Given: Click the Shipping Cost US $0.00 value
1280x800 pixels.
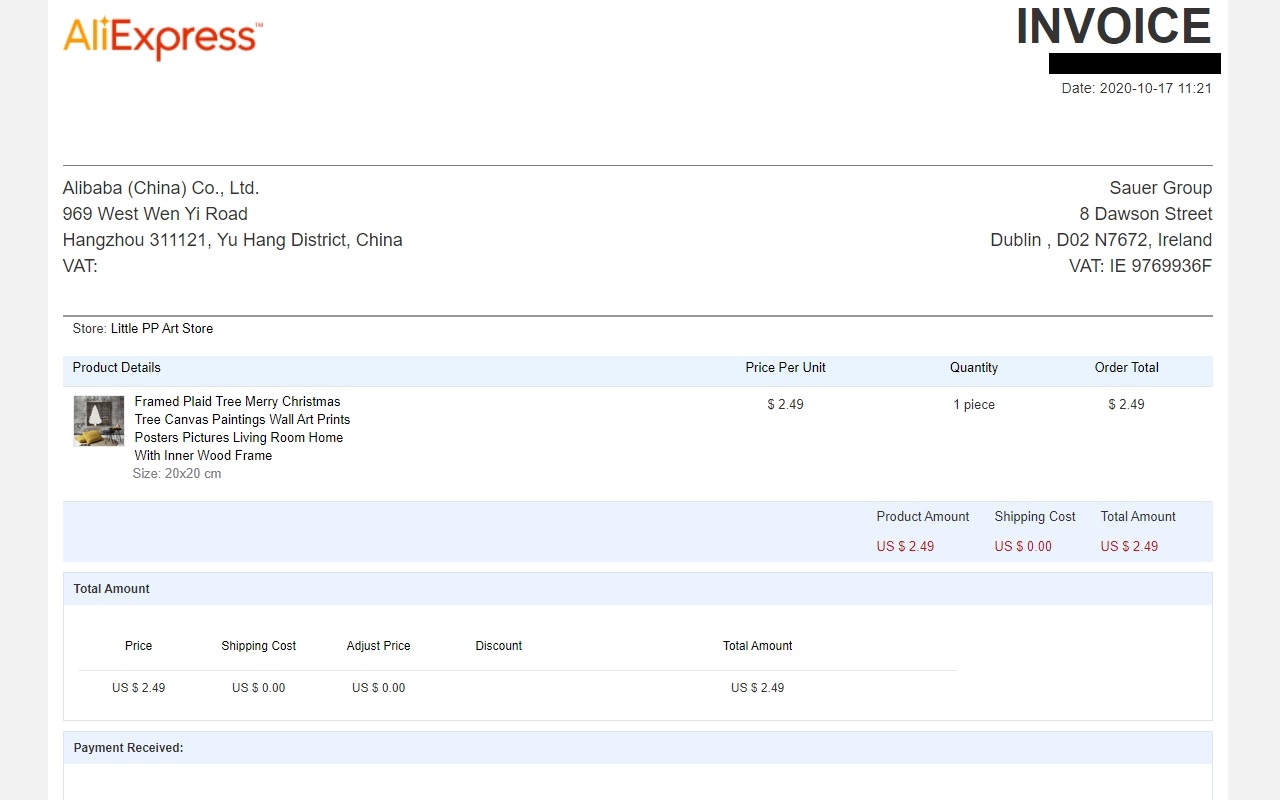Looking at the screenshot, I should click(1022, 546).
